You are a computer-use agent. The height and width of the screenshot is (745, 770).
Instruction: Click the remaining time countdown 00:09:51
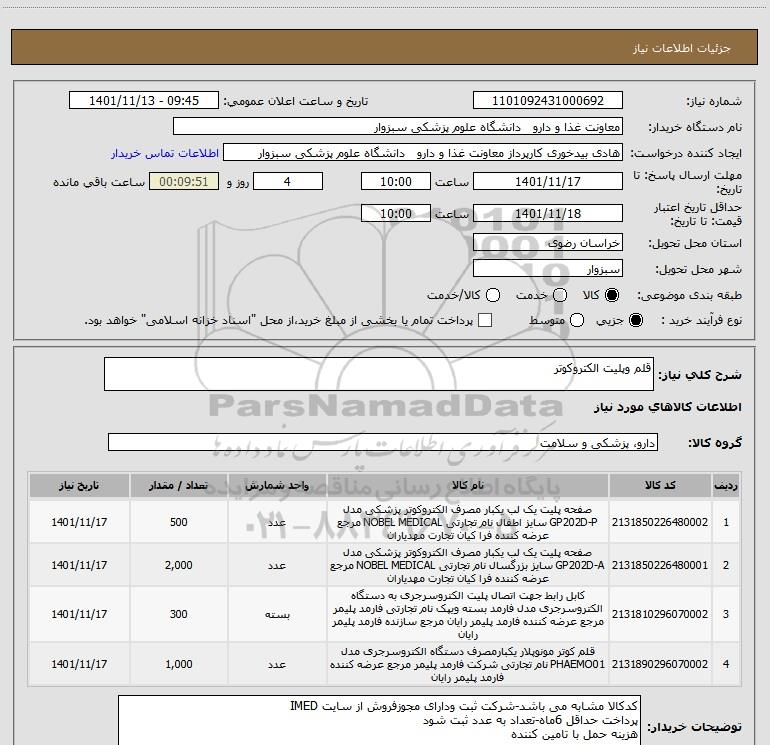pos(184,181)
